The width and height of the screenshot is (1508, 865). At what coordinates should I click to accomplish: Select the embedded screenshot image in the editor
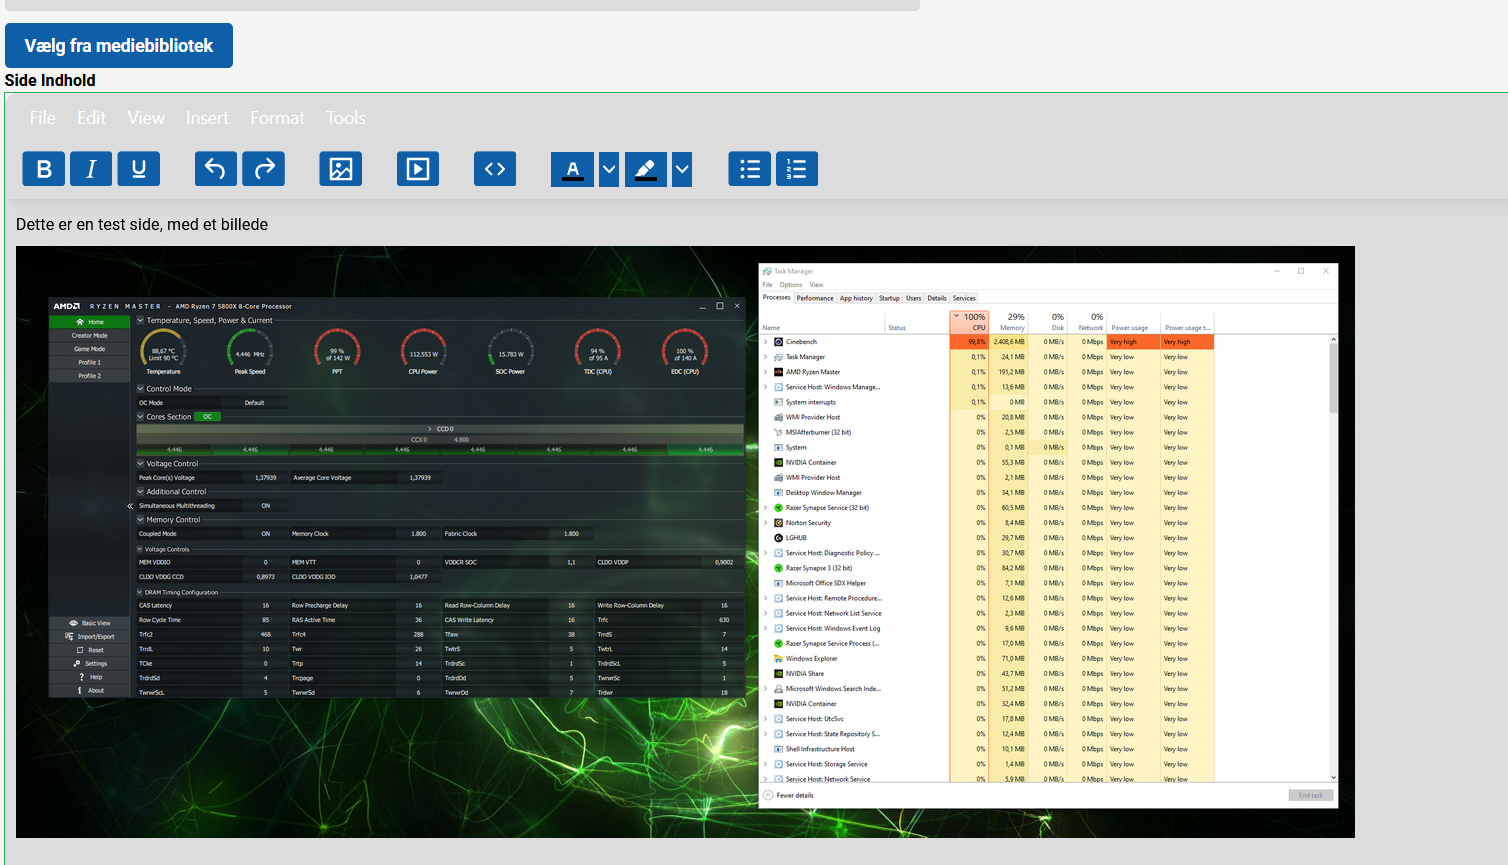coord(685,542)
